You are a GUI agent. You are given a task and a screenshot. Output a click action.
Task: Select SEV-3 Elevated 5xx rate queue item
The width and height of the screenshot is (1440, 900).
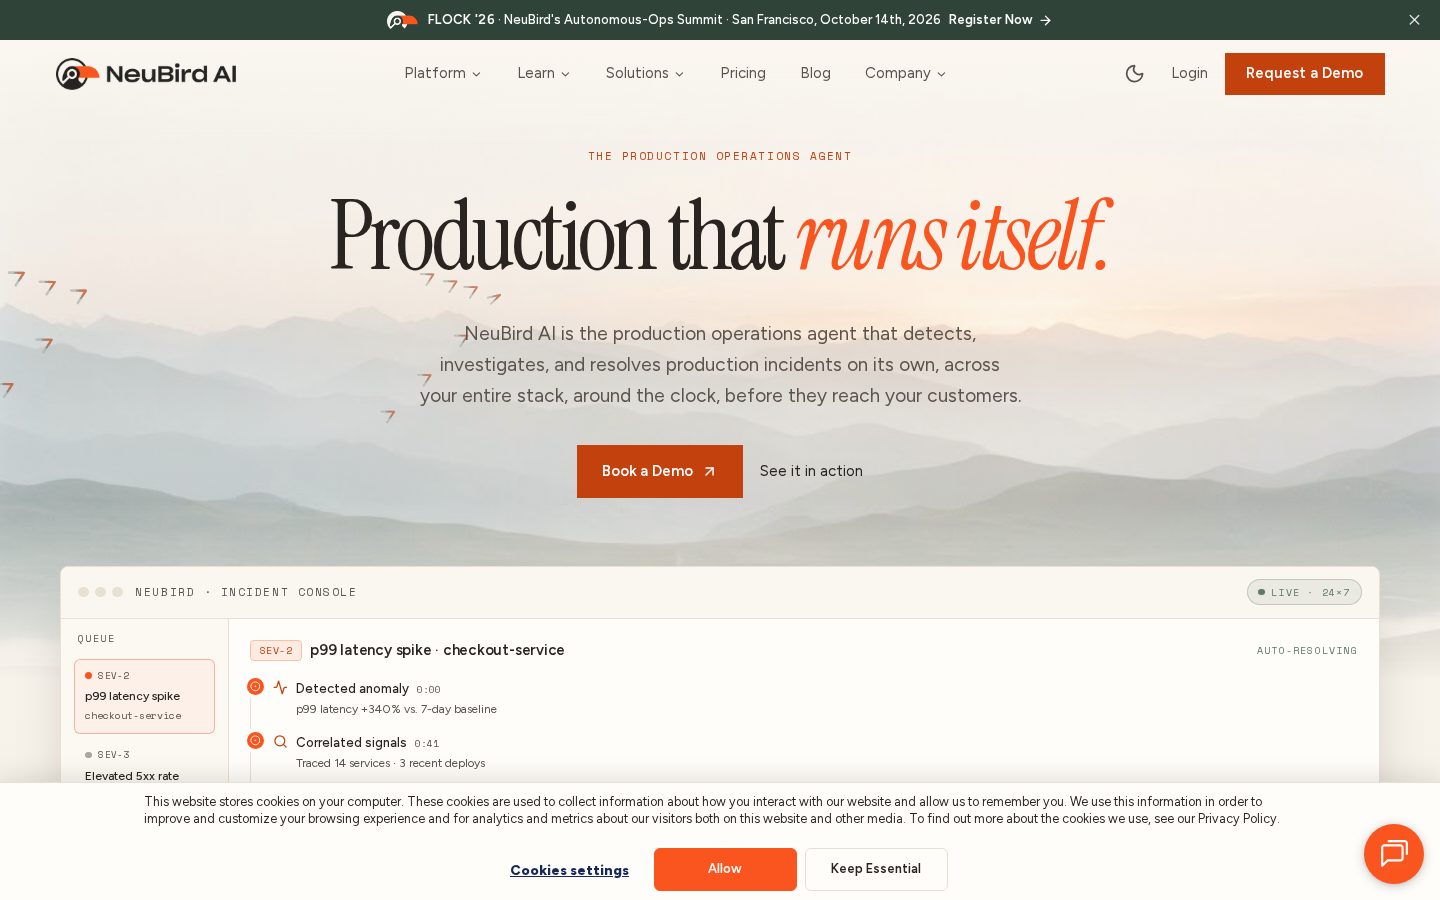(x=144, y=765)
